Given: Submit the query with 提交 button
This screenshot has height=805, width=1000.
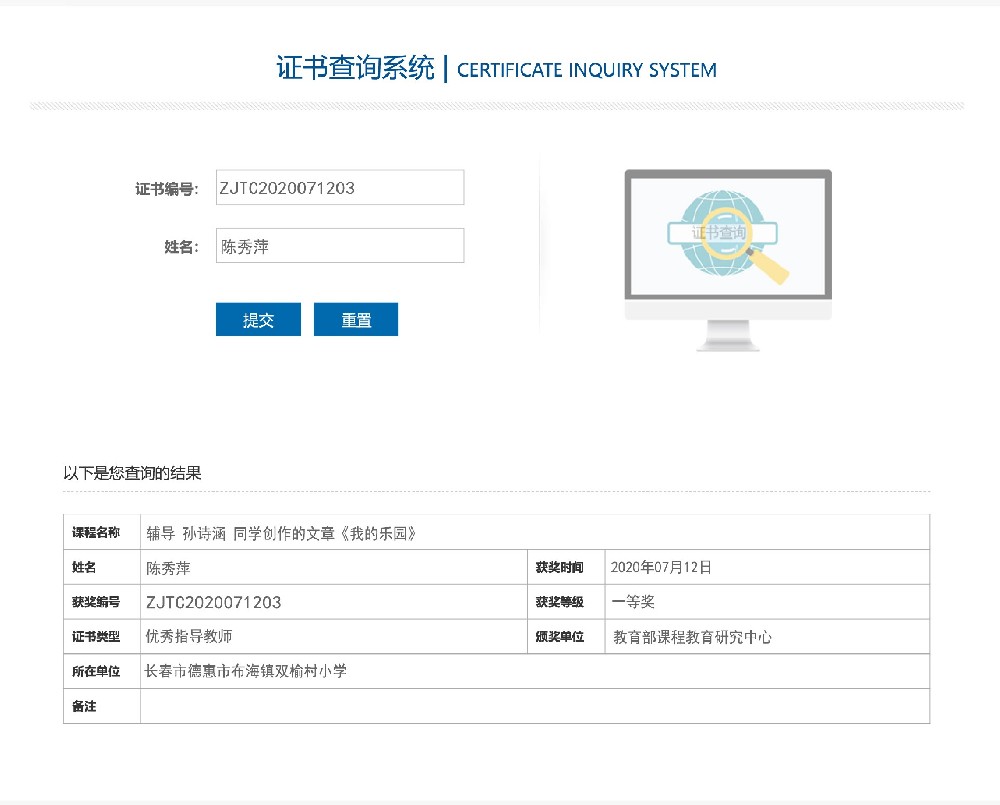Looking at the screenshot, I should [258, 320].
